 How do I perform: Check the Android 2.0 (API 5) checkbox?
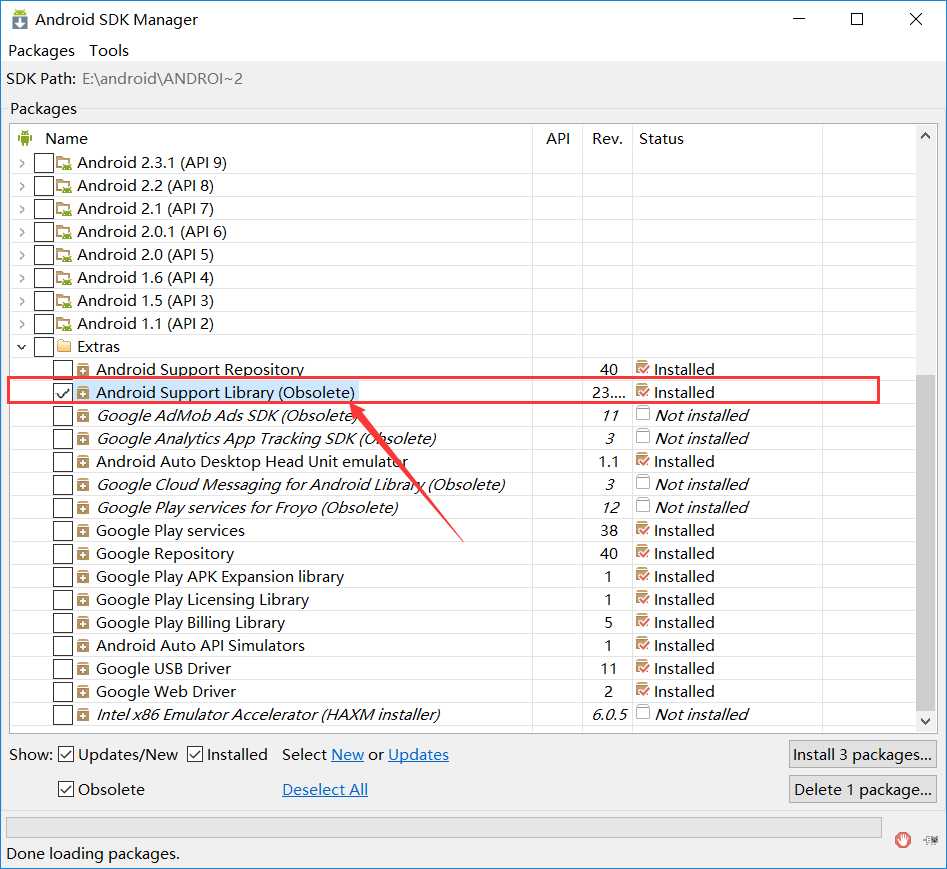pos(43,255)
